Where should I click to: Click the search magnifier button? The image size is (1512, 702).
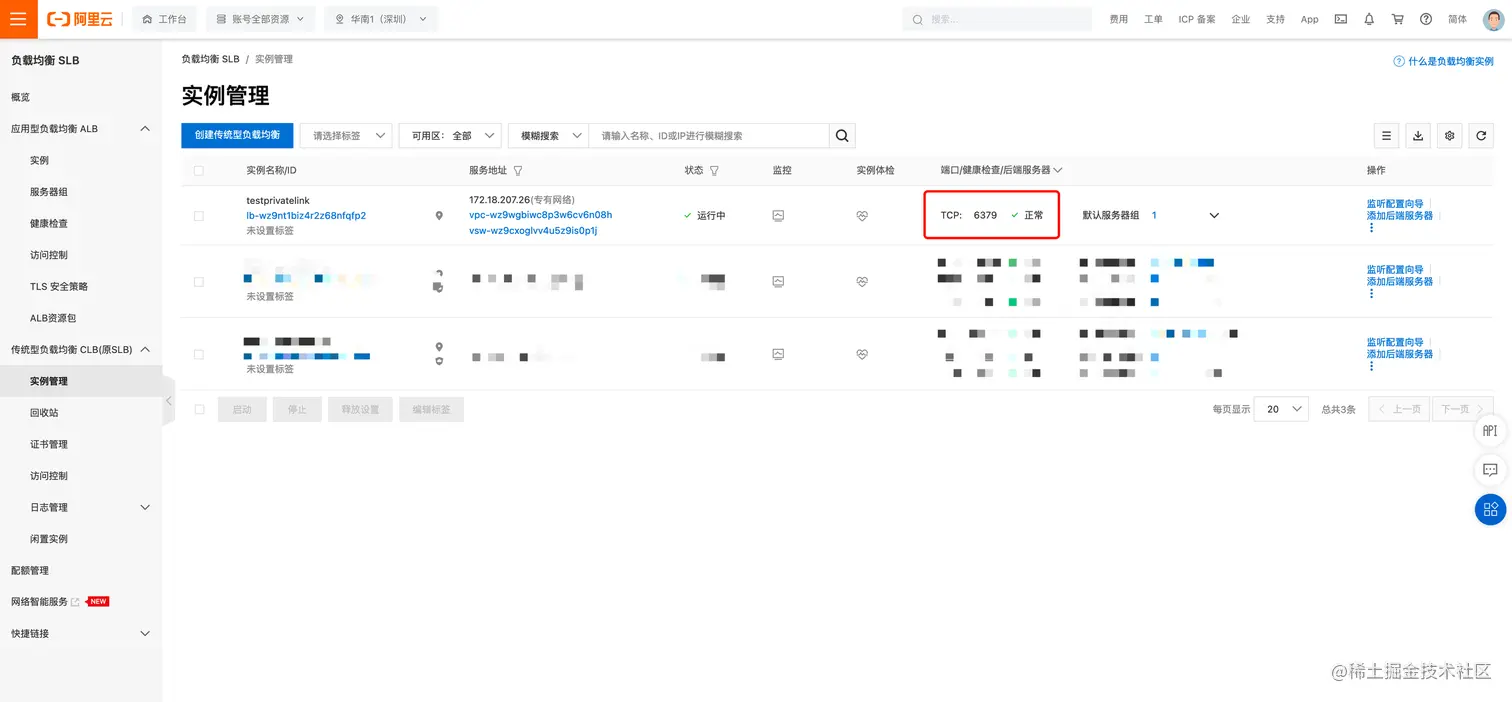(842, 136)
